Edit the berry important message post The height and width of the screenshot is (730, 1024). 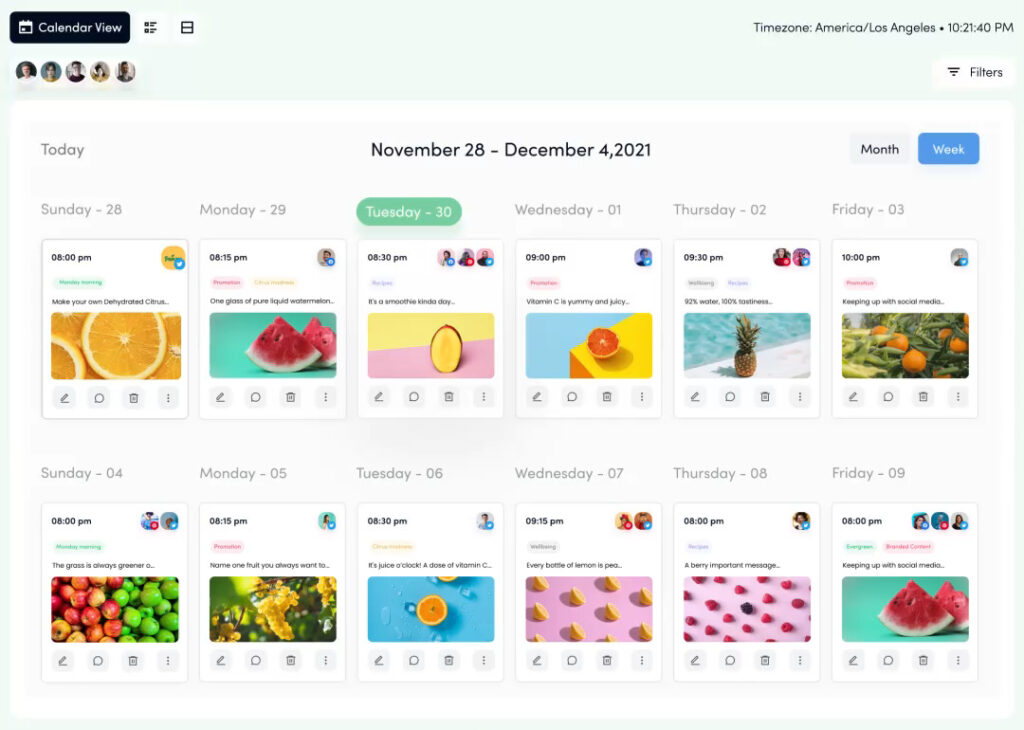click(695, 660)
